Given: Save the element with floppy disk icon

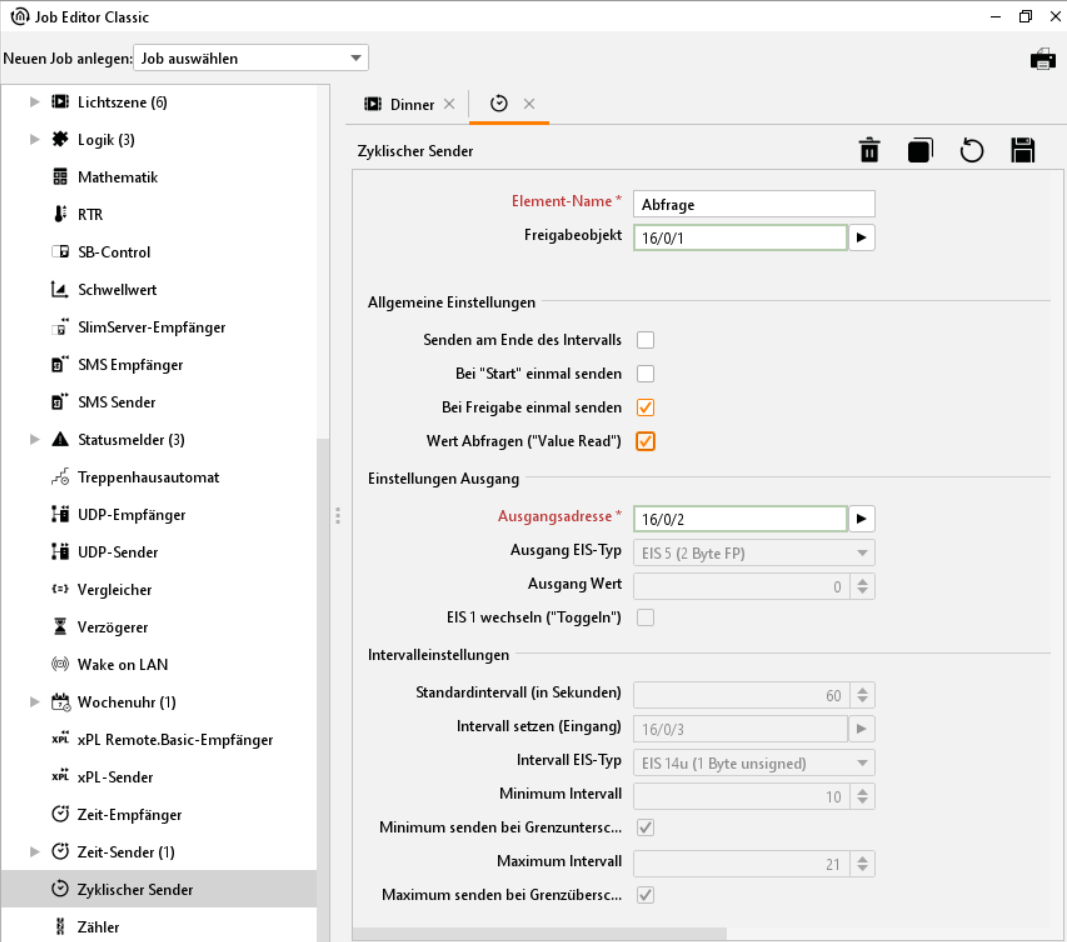Looking at the screenshot, I should pyautogui.click(x=1022, y=151).
